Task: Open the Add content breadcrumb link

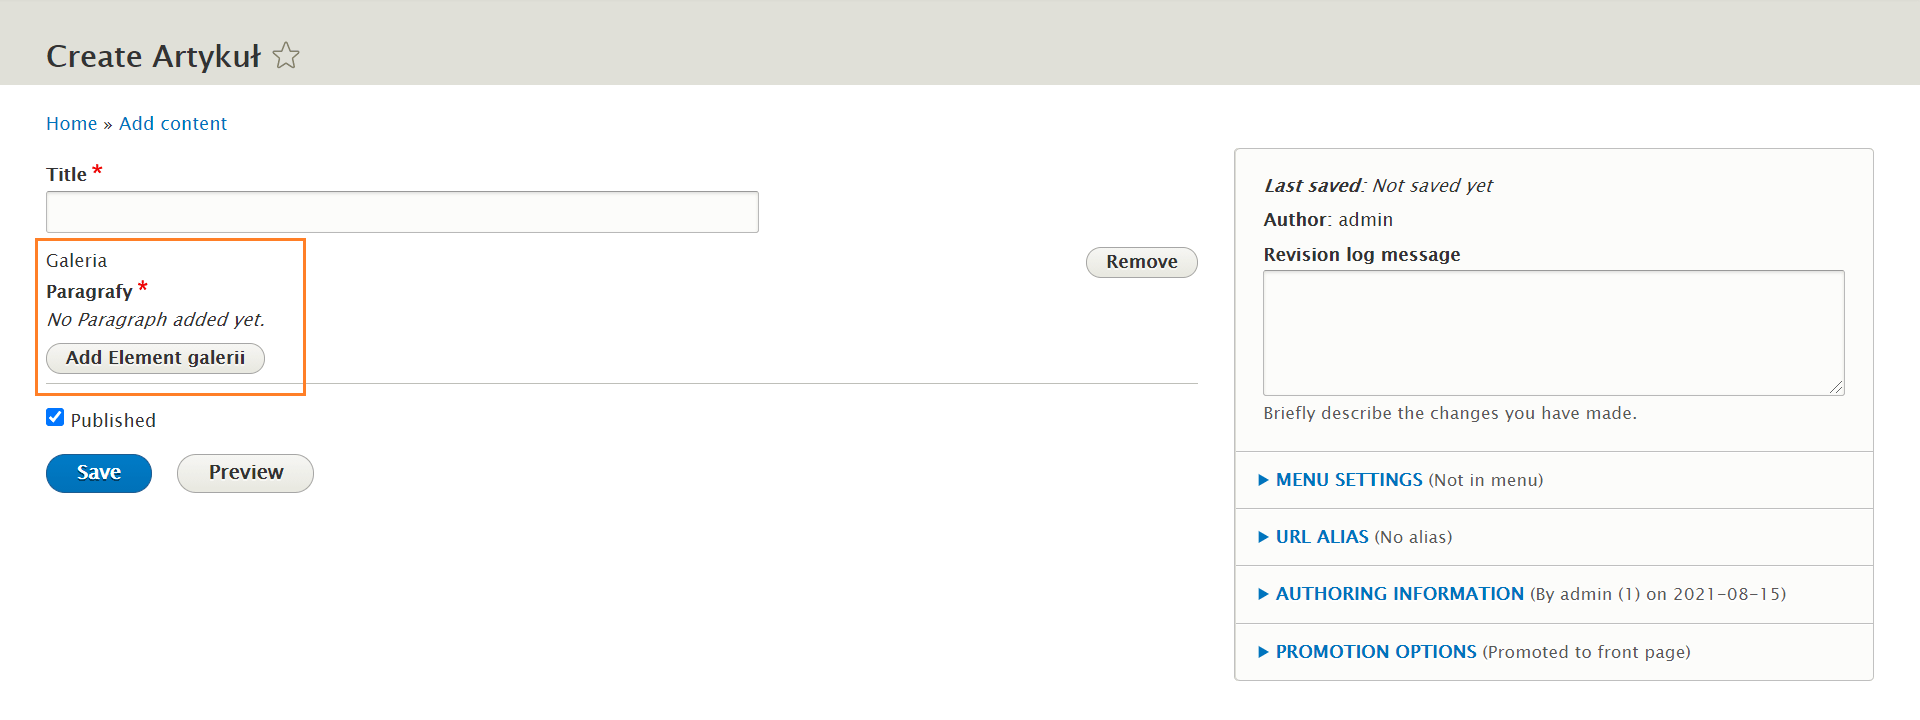Action: coord(173,123)
